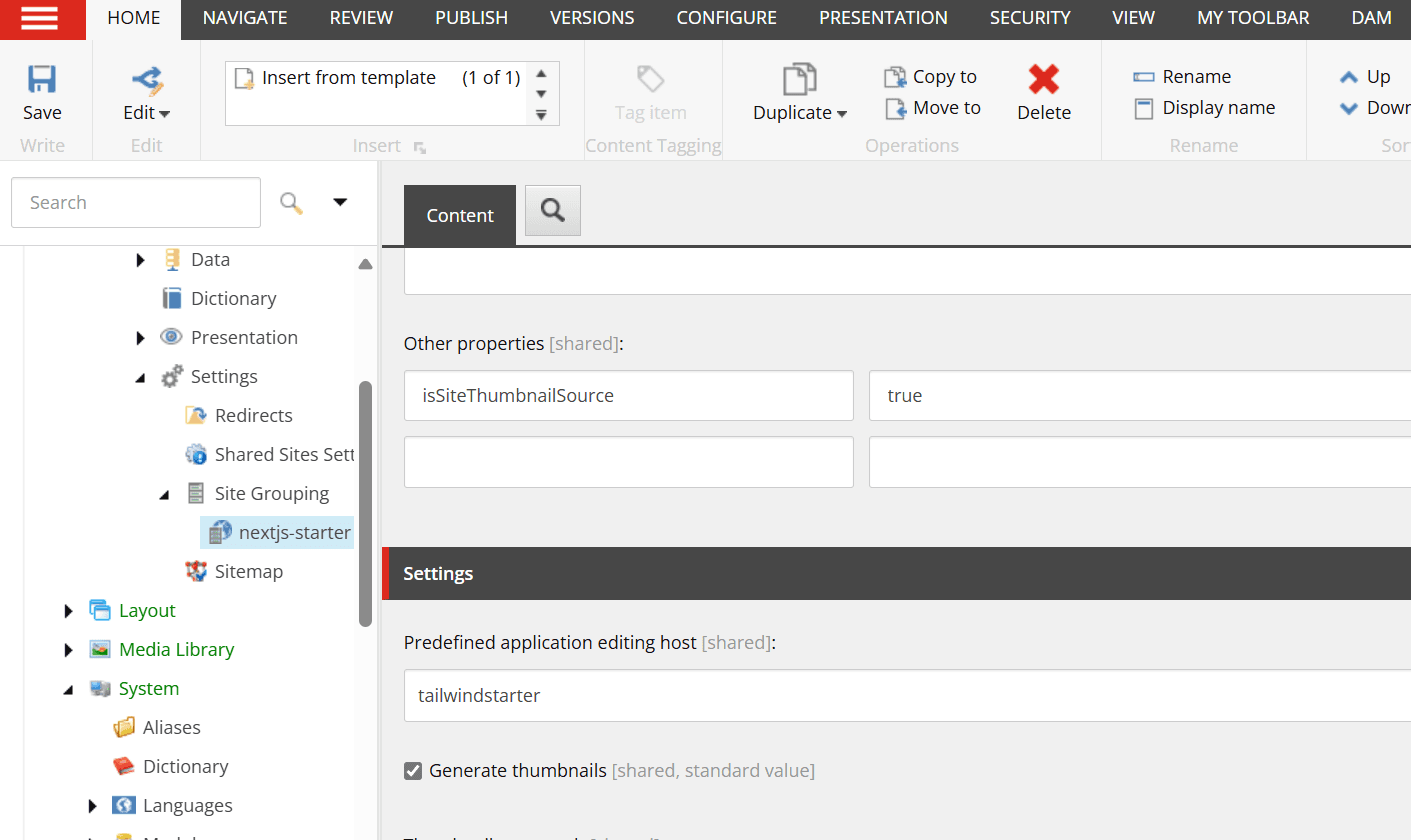Click the Copy to icon

895,77
